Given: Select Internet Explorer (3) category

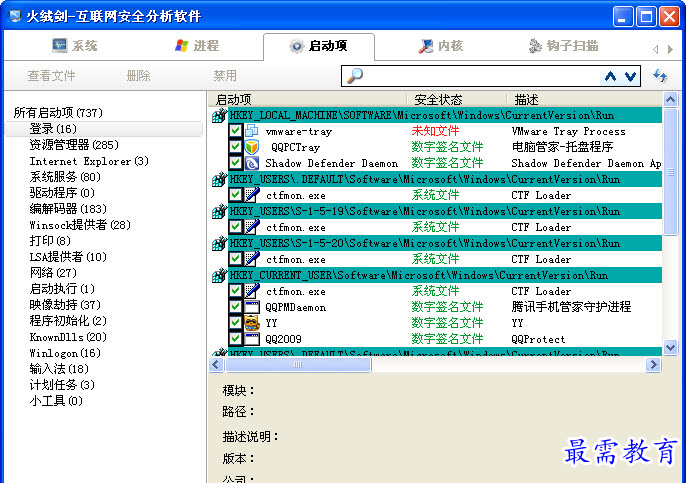Looking at the screenshot, I should click(x=89, y=161).
